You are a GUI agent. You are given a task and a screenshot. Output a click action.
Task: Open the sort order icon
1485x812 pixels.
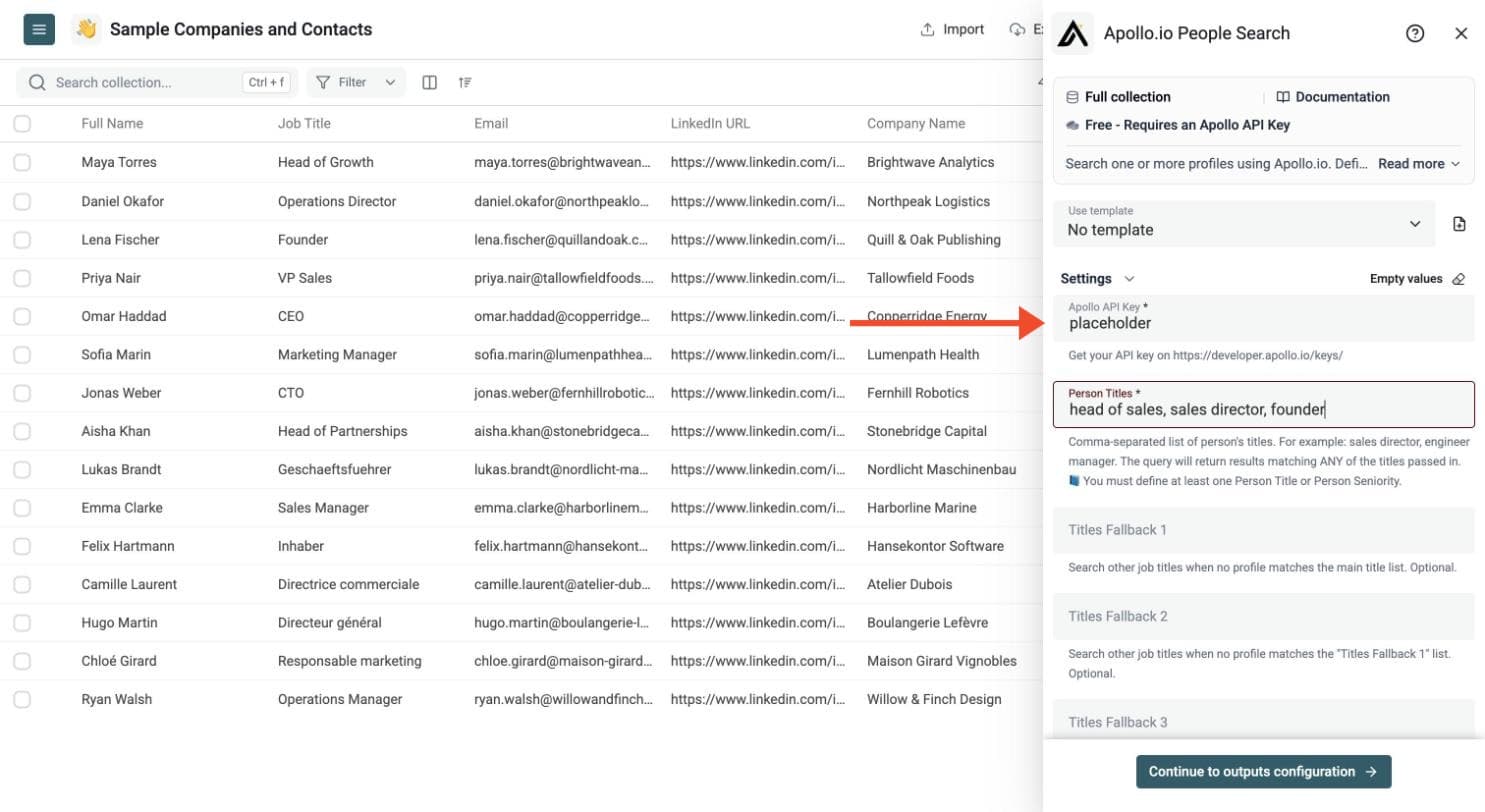pos(465,82)
